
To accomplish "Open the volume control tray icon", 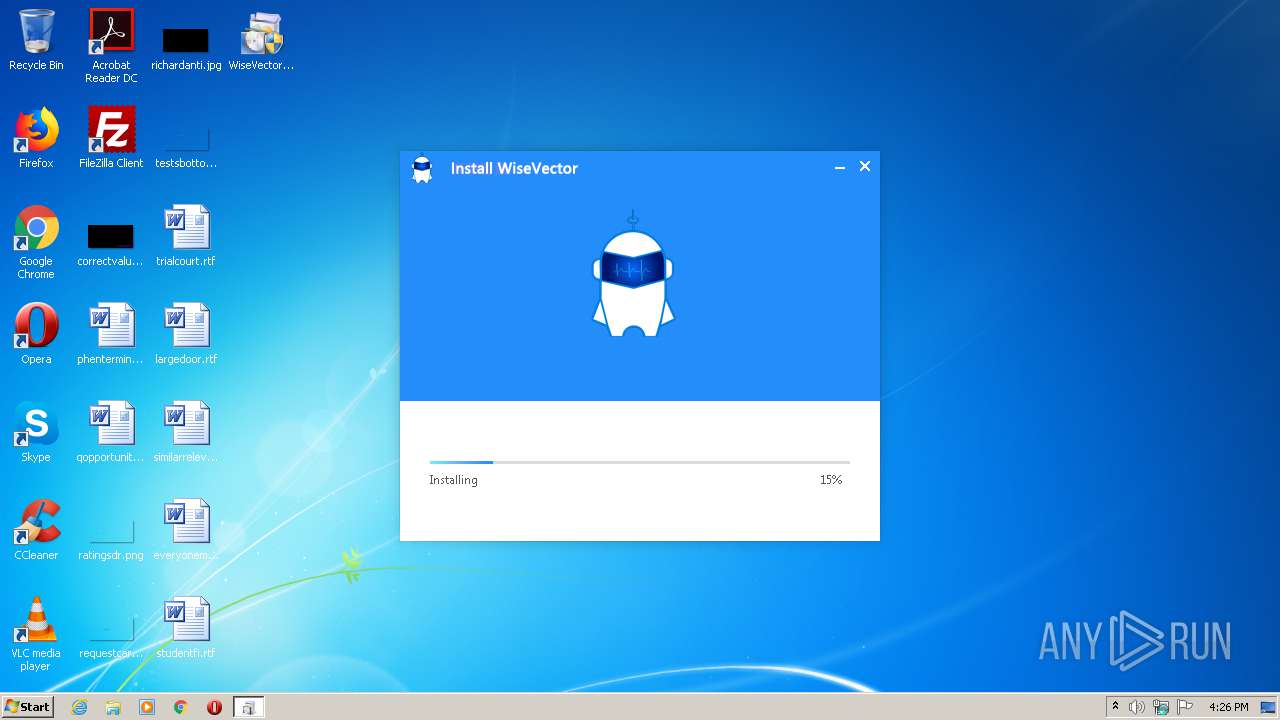I will [x=1137, y=707].
